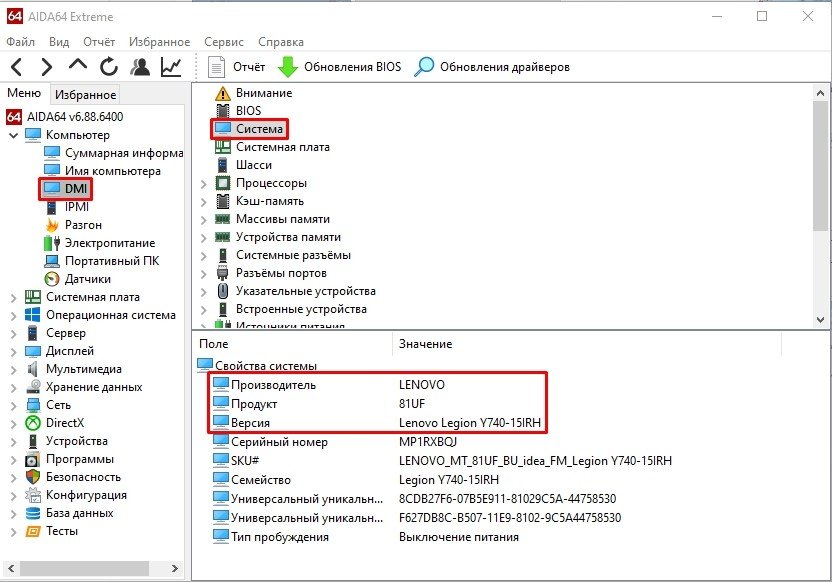This screenshot has height=582, width=832.
Task: Expand Системная плата in the left tree
Action: (x=14, y=298)
